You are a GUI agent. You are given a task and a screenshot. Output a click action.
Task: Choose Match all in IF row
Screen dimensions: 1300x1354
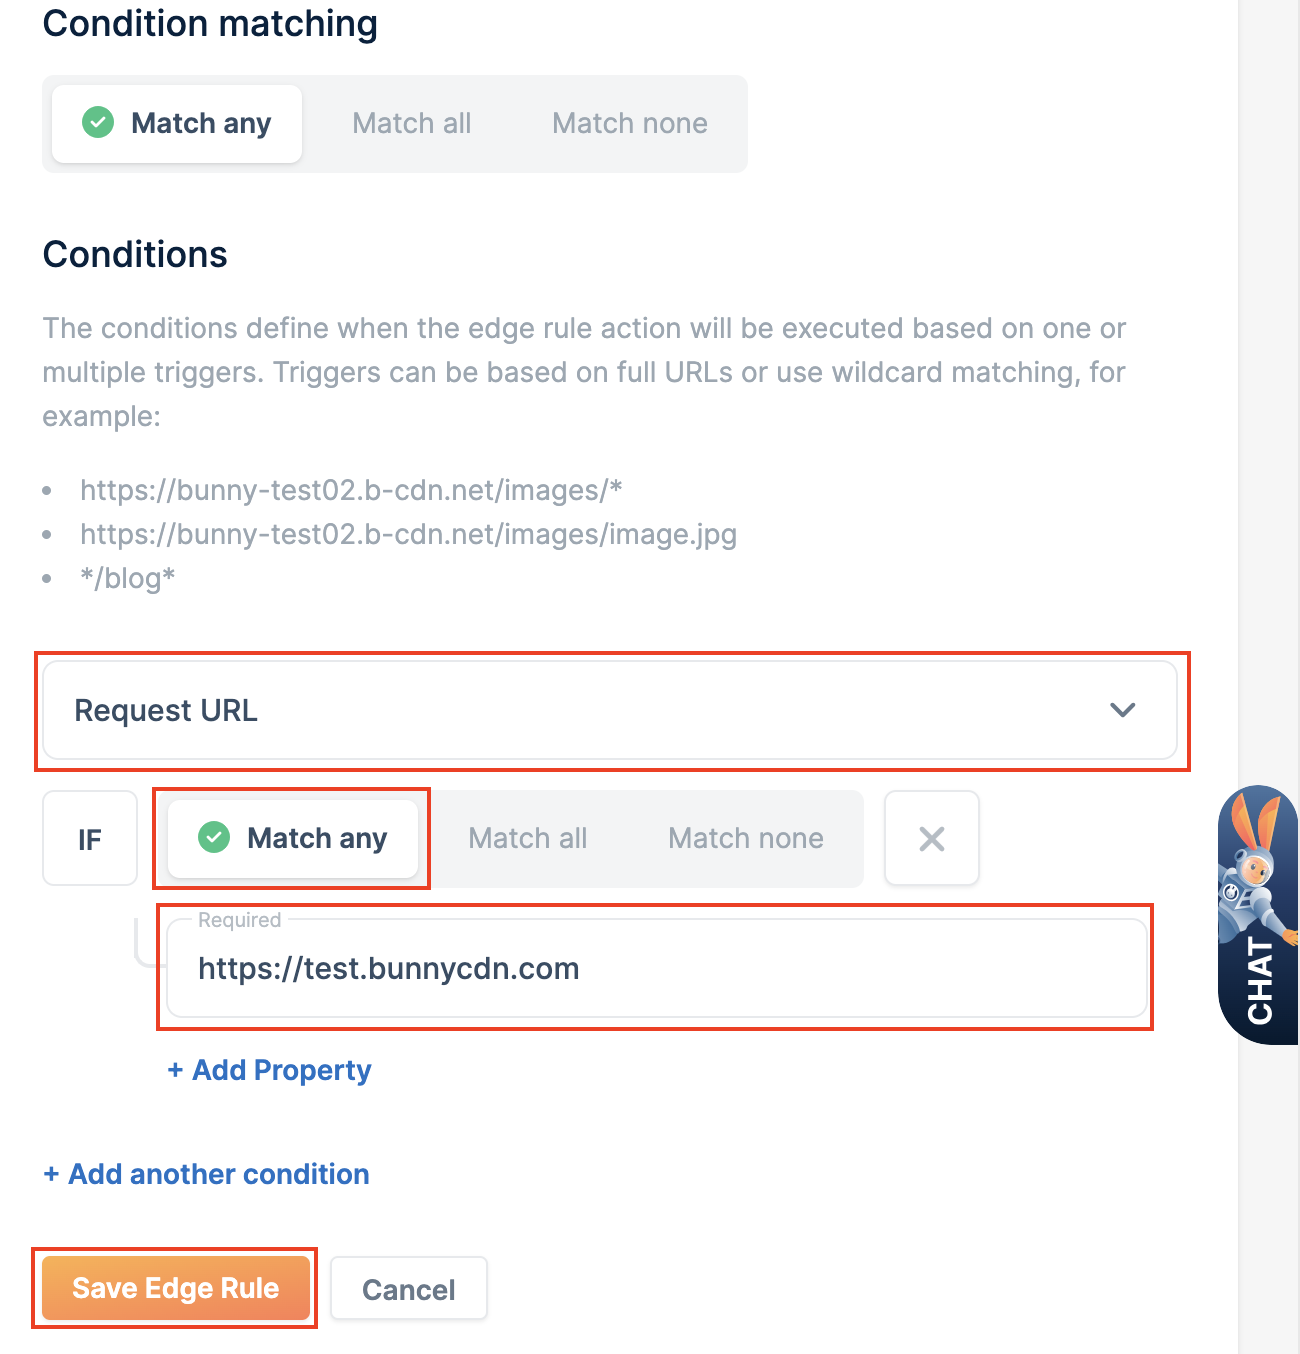(527, 838)
